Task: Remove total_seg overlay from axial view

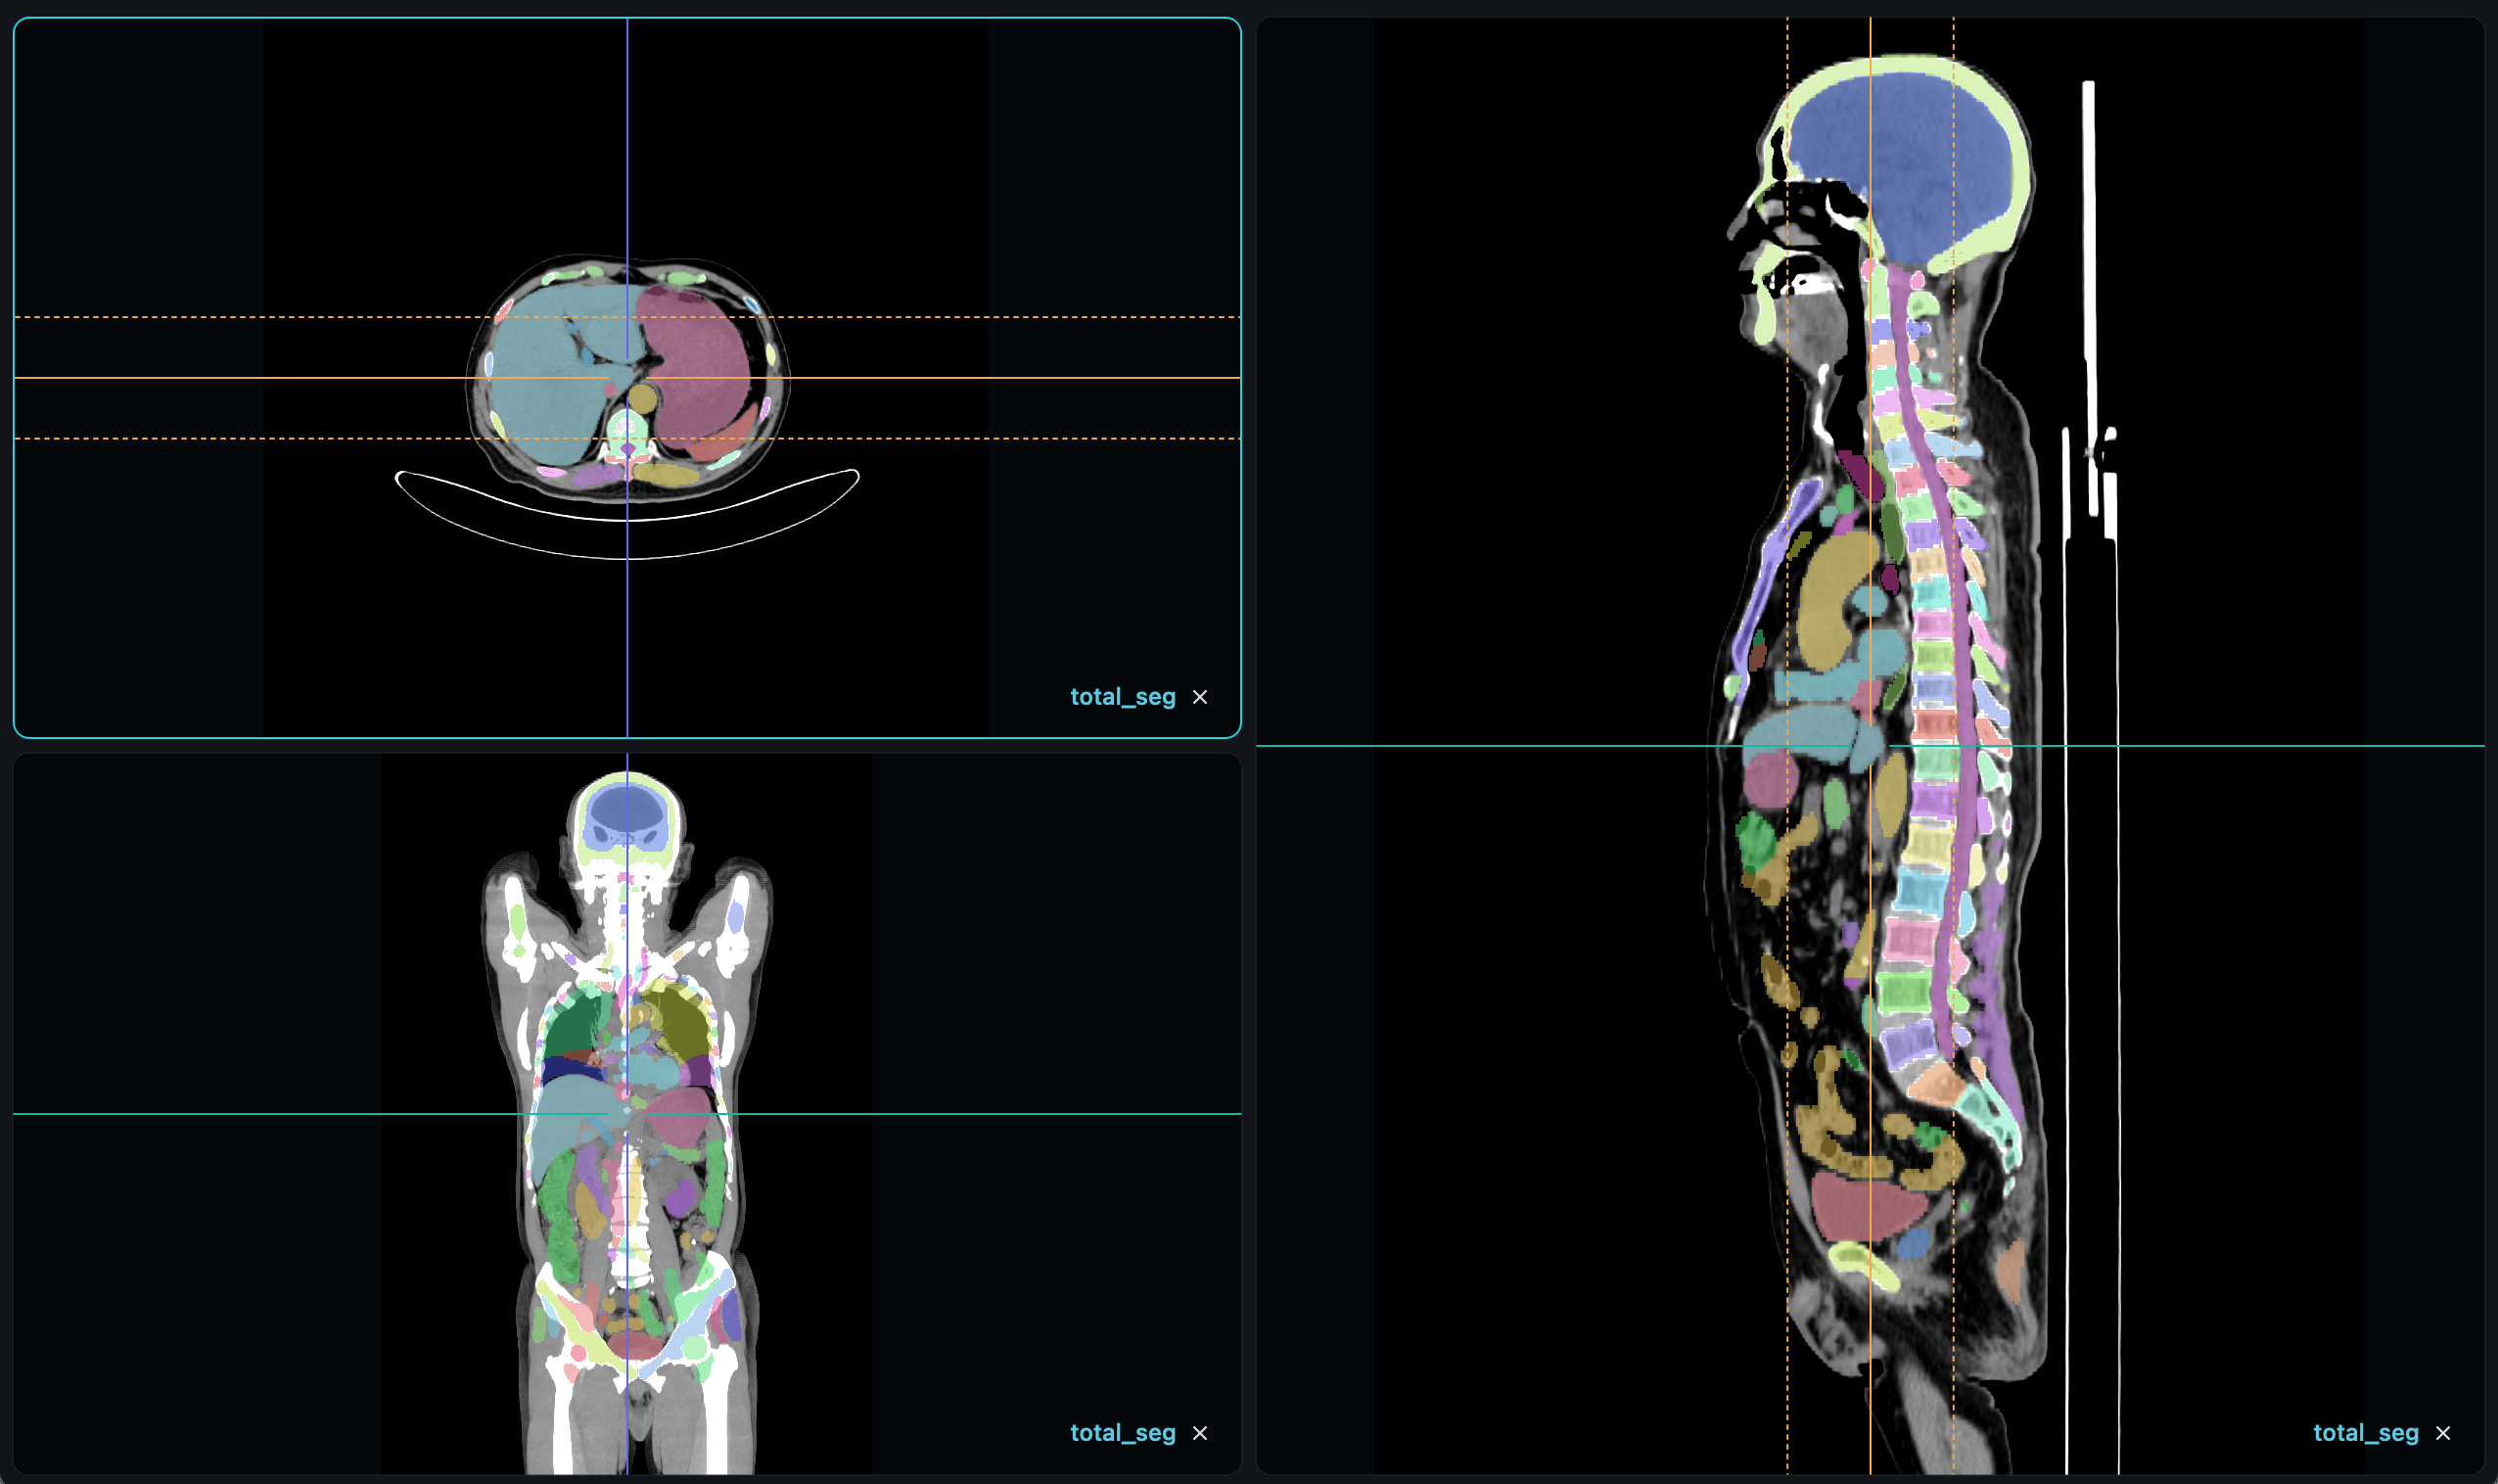Action: click(x=1200, y=697)
